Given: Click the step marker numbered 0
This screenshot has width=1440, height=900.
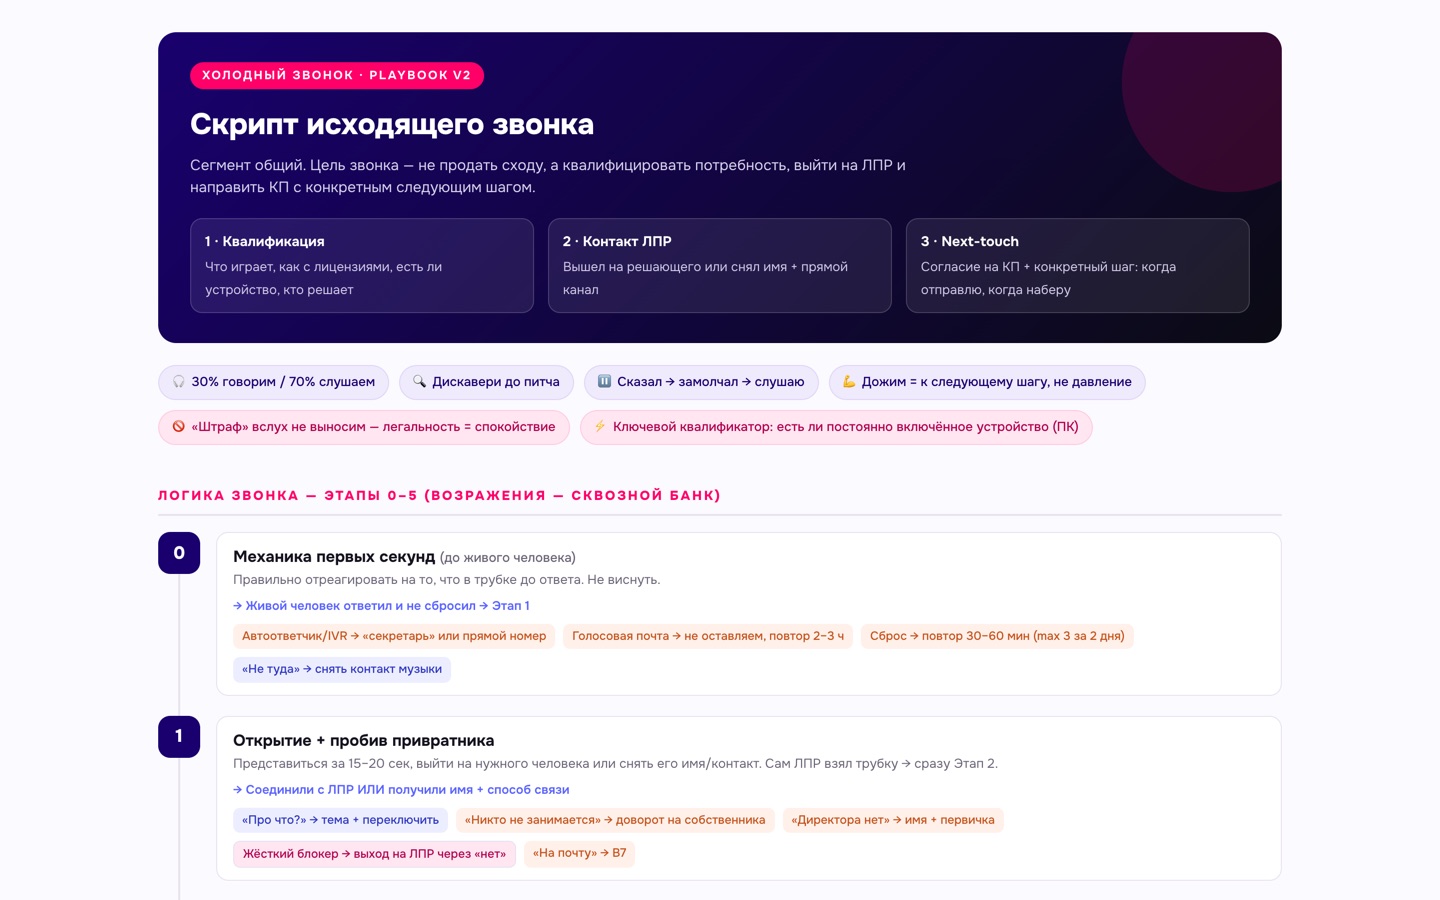Looking at the screenshot, I should click(x=179, y=553).
